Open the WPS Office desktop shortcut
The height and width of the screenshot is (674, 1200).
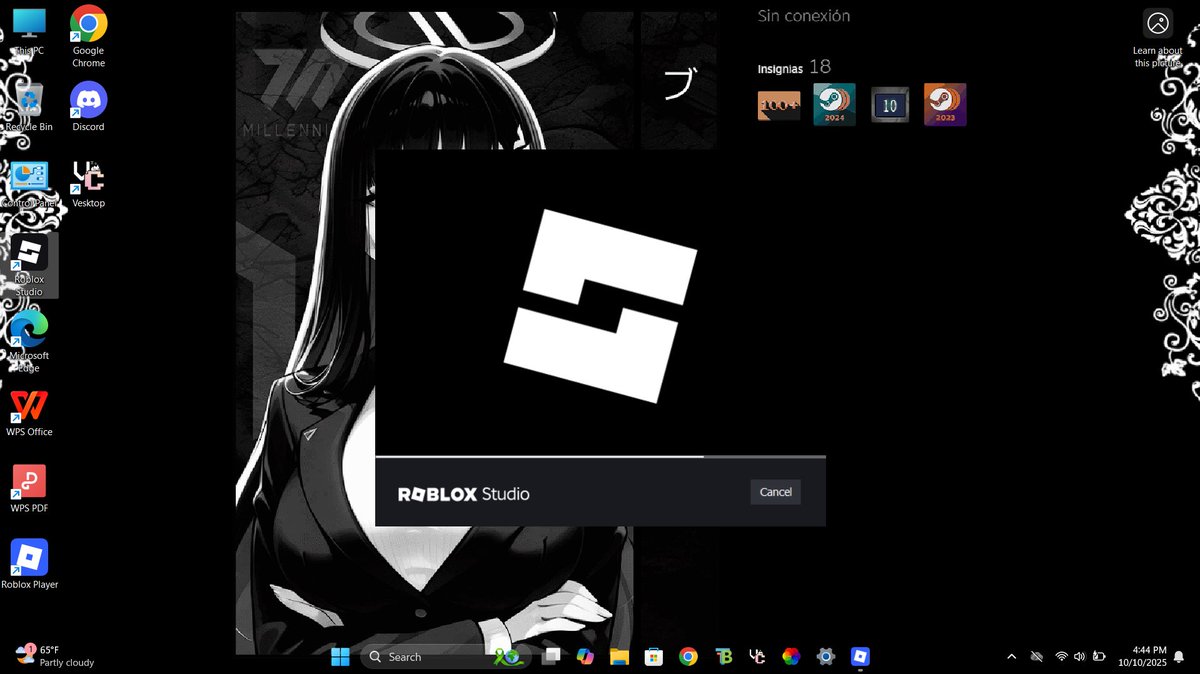(29, 412)
